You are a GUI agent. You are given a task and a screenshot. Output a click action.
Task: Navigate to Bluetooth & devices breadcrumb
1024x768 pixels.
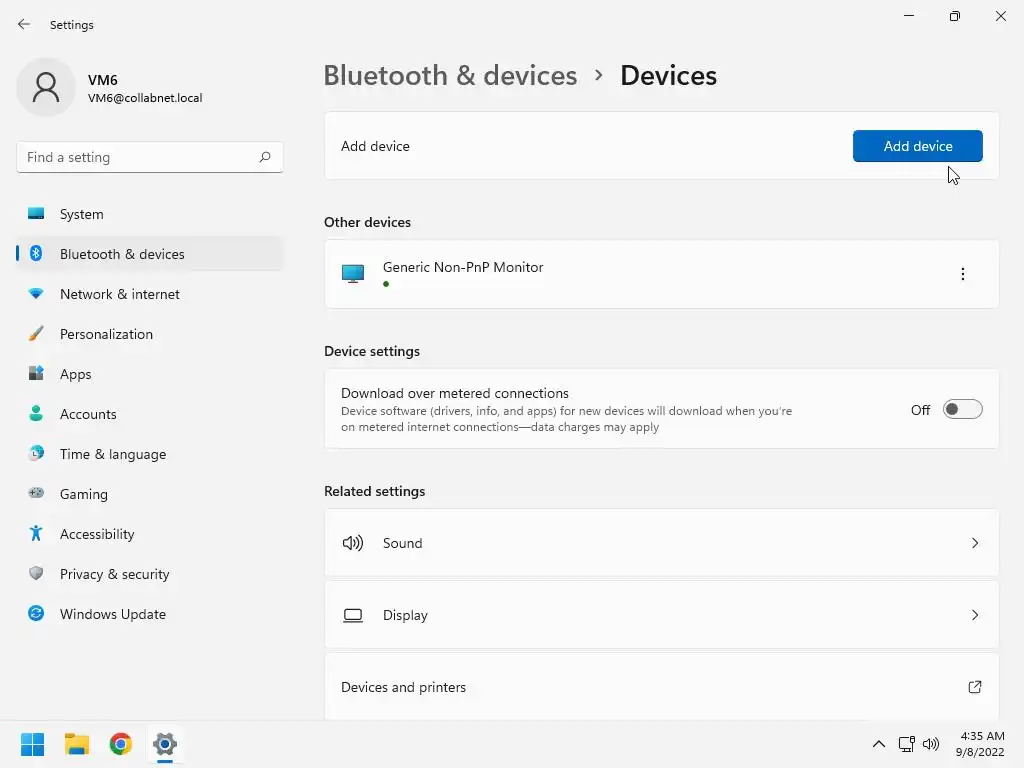click(x=450, y=76)
